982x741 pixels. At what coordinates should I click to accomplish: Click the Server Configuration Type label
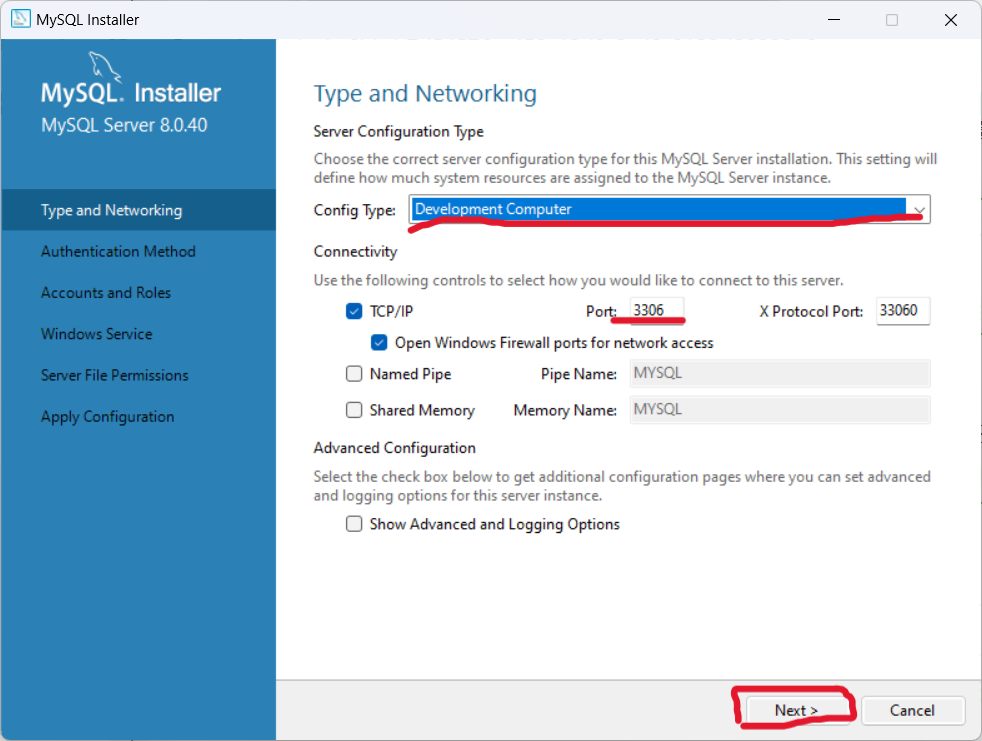[398, 132]
